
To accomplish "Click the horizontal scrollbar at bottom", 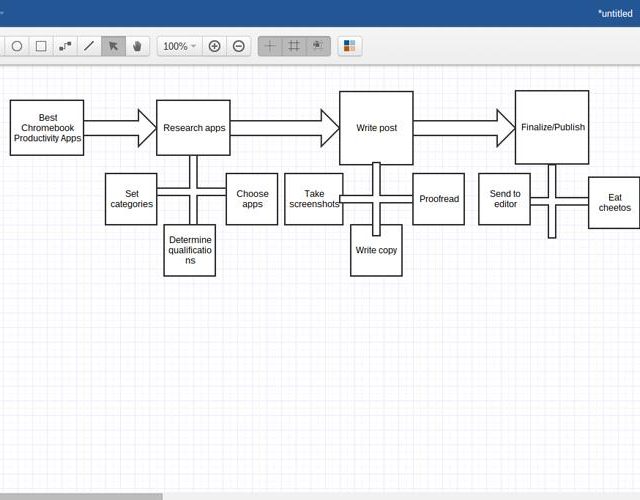I will (81, 496).
